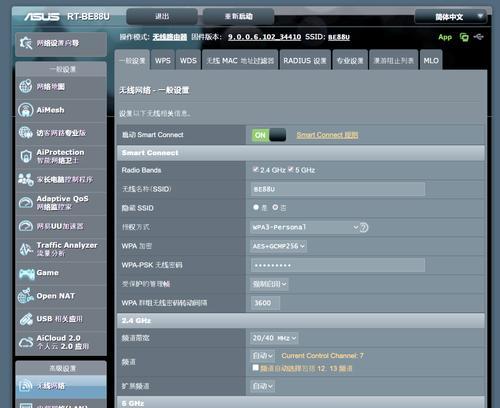
Task: Open the Protected Management Frames dropdown
Action: coord(269,284)
